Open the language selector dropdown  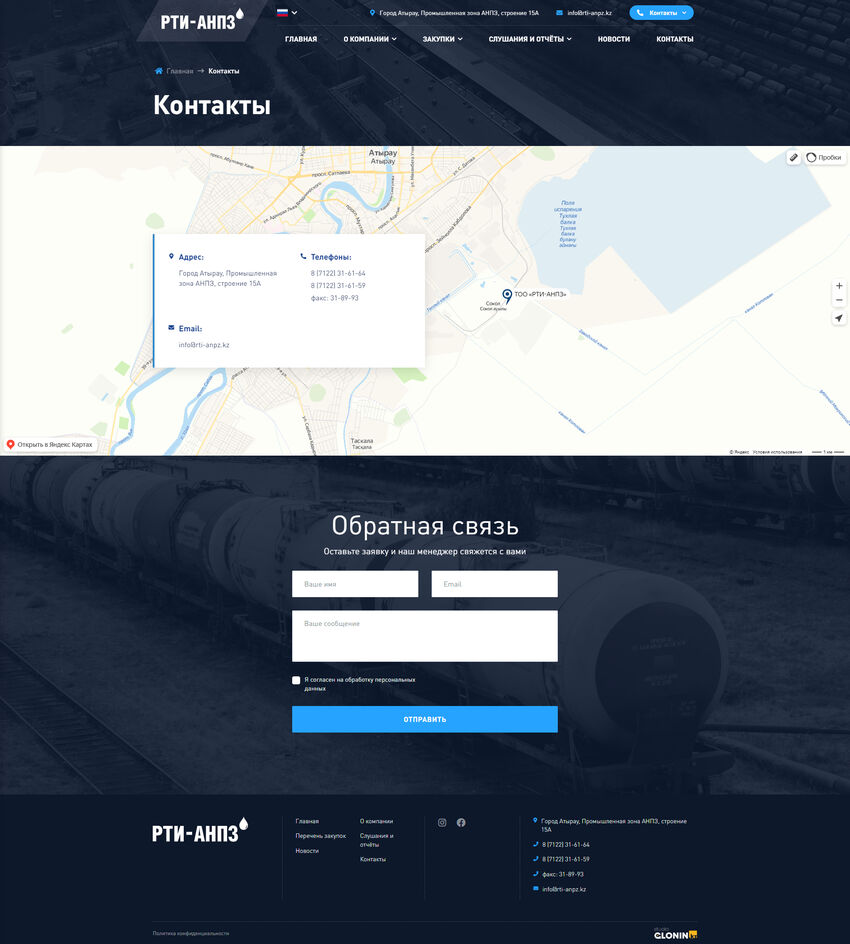tap(287, 12)
